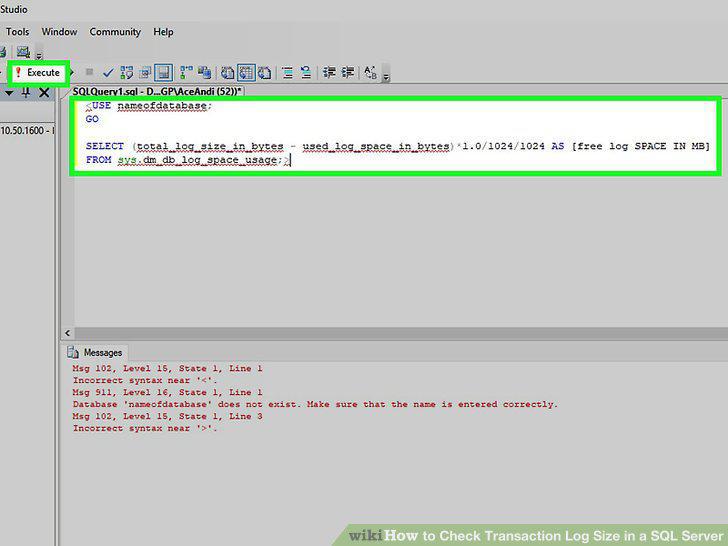This screenshot has width=728, height=546.
Task: Uncomment the selected lines
Action: tap(306, 73)
